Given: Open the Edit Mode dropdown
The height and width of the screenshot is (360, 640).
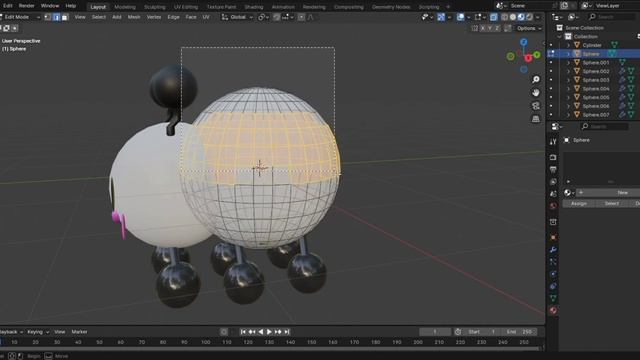Looking at the screenshot, I should pyautogui.click(x=20, y=17).
